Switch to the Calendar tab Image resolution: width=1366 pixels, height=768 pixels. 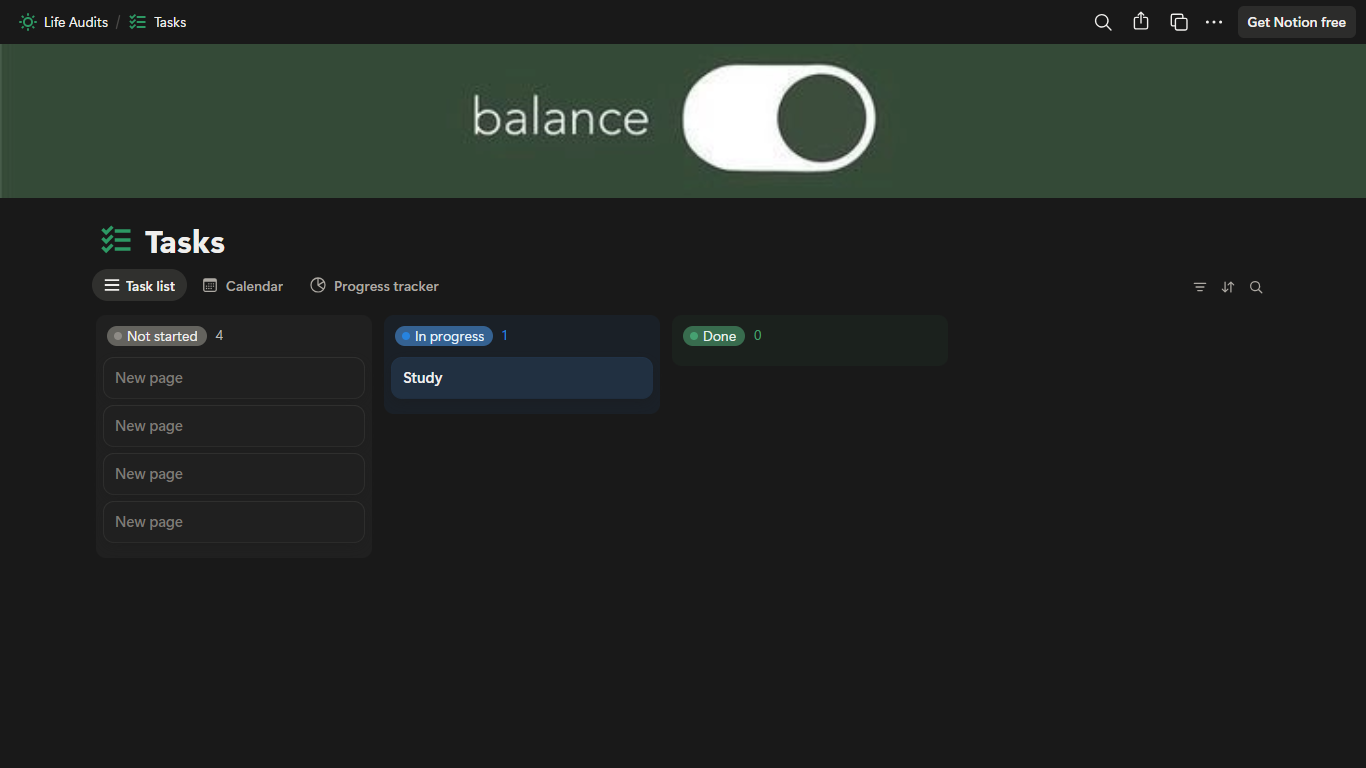[243, 286]
